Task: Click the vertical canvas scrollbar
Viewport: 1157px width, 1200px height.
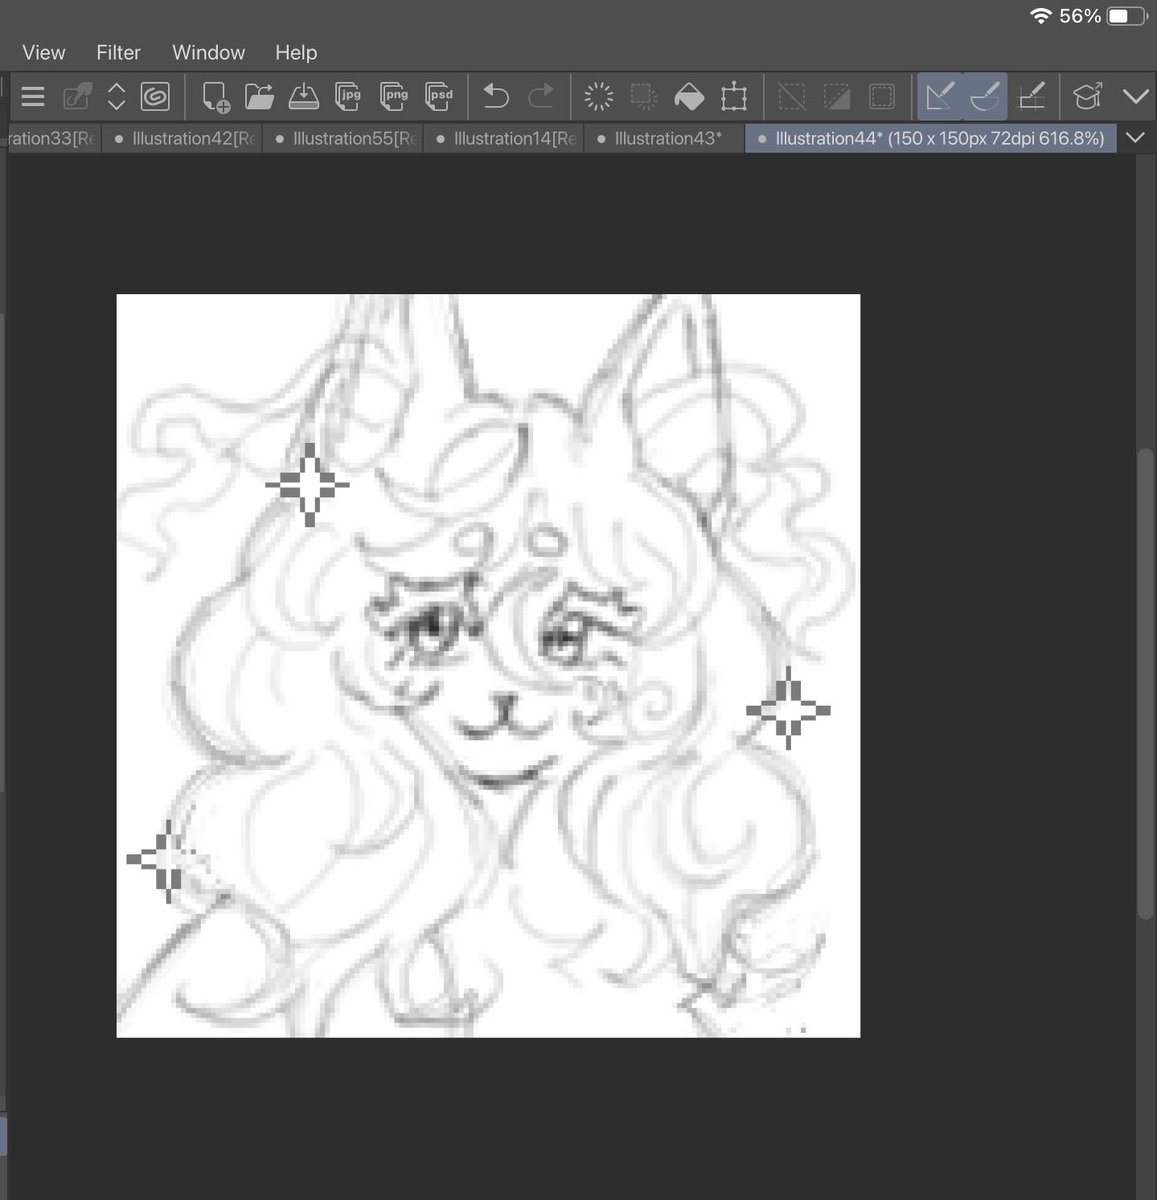Action: point(1145,684)
